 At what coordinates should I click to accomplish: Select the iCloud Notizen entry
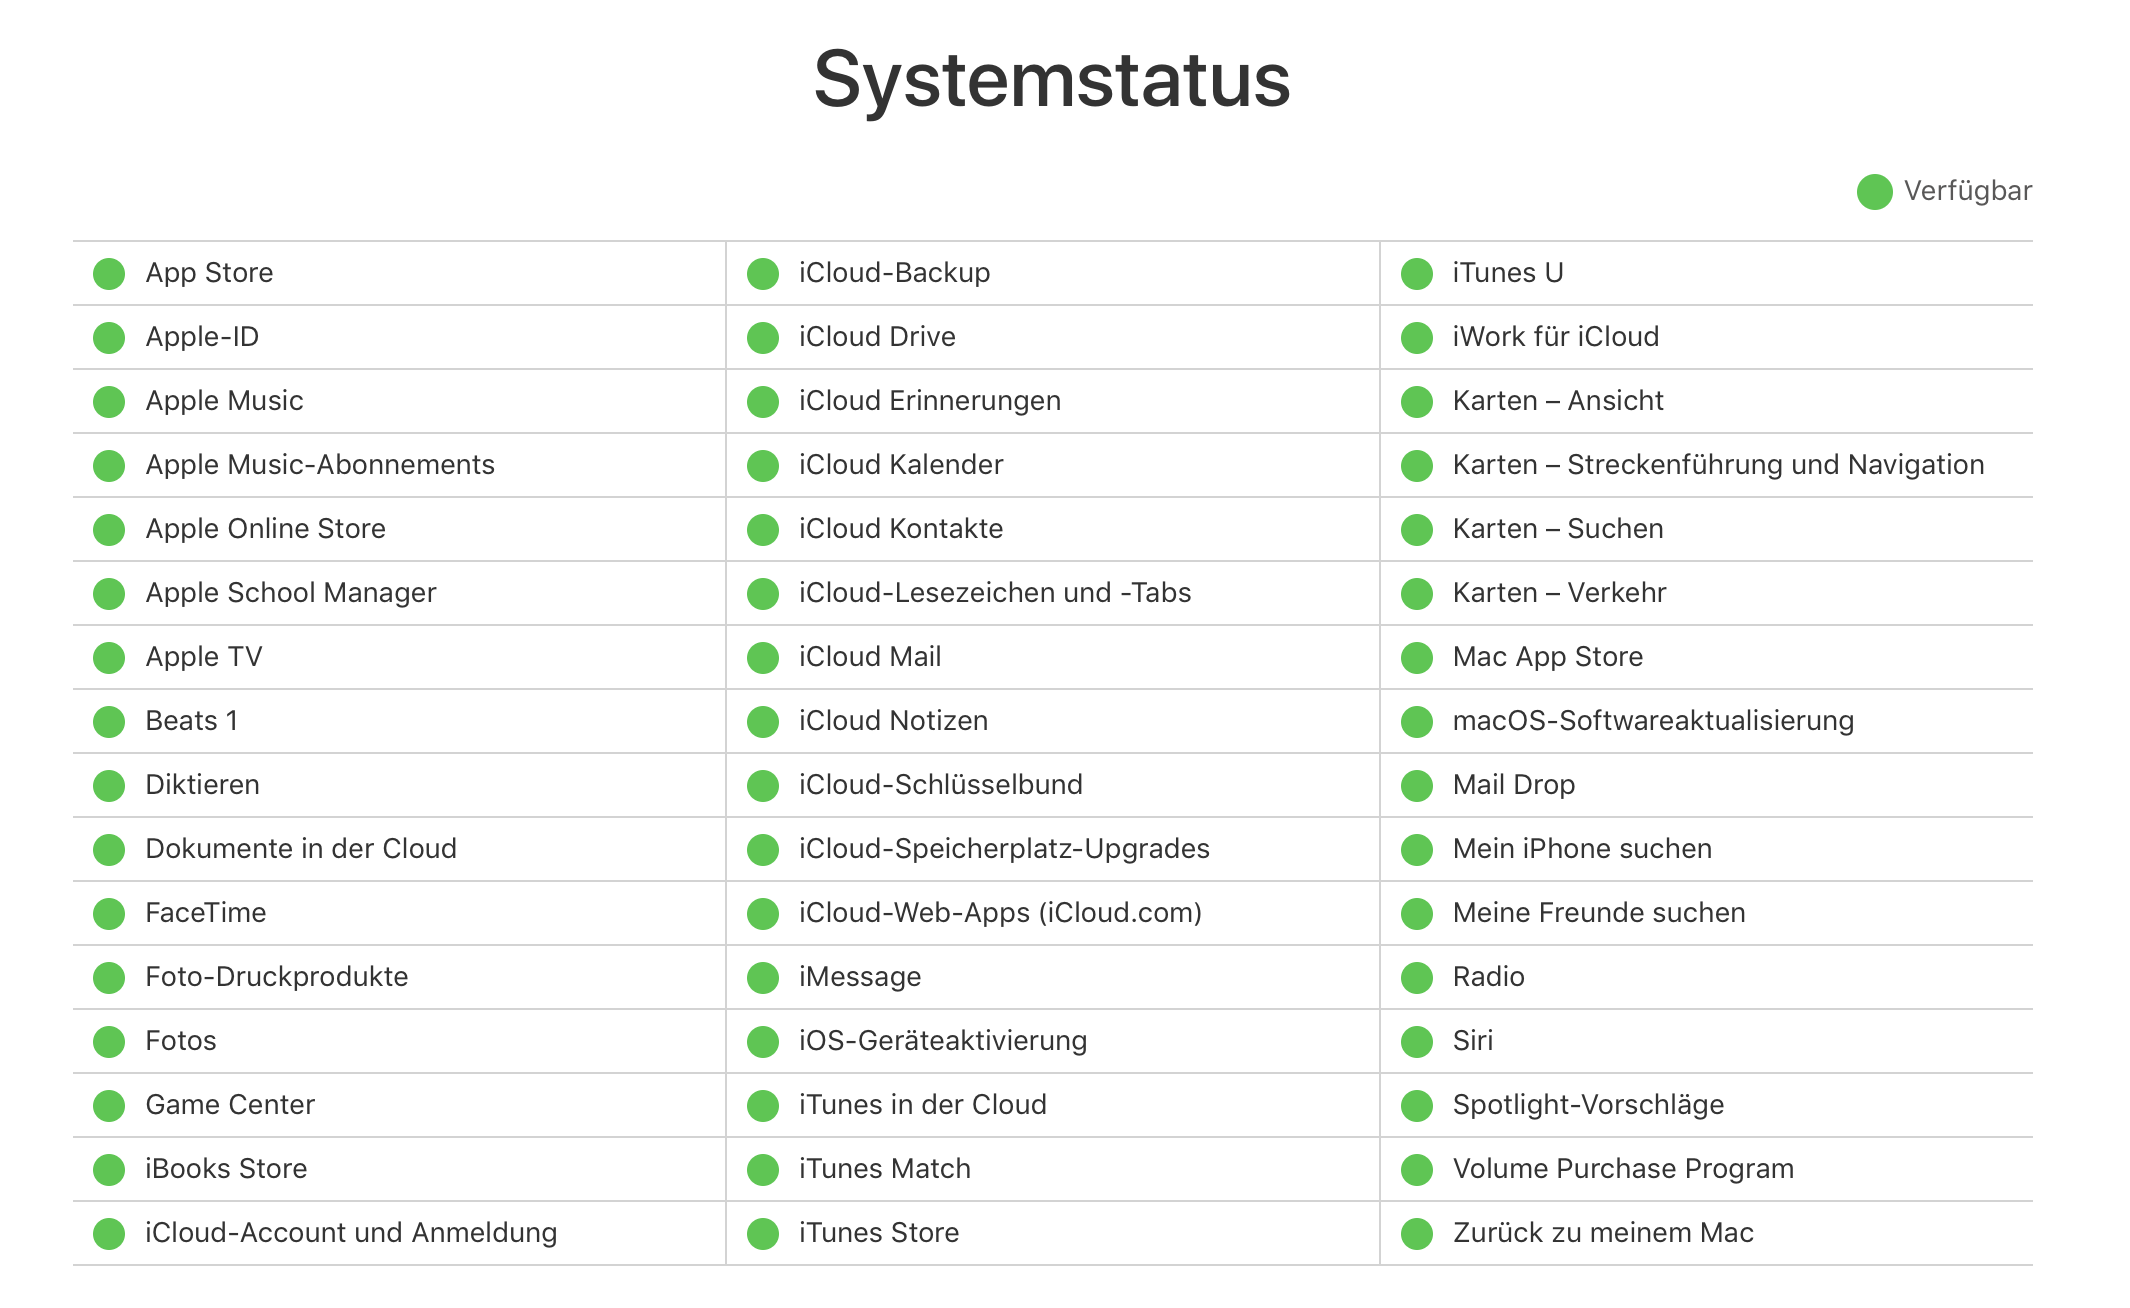[x=893, y=721]
